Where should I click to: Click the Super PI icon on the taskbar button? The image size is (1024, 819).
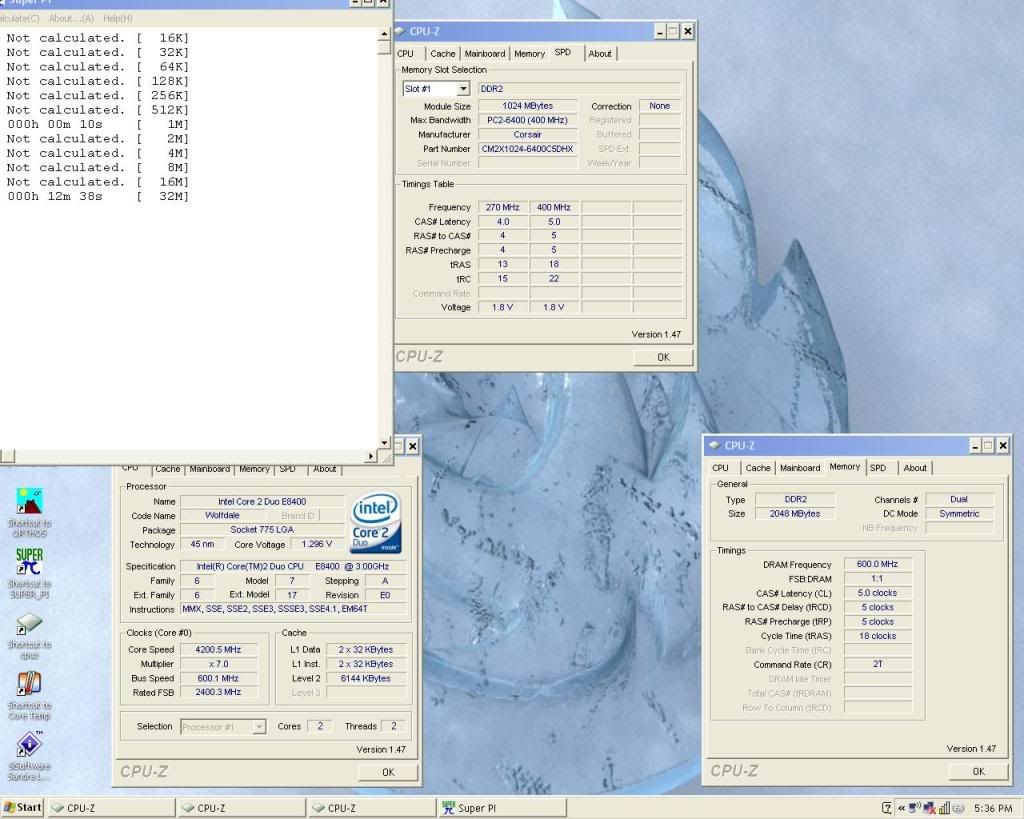[448, 808]
